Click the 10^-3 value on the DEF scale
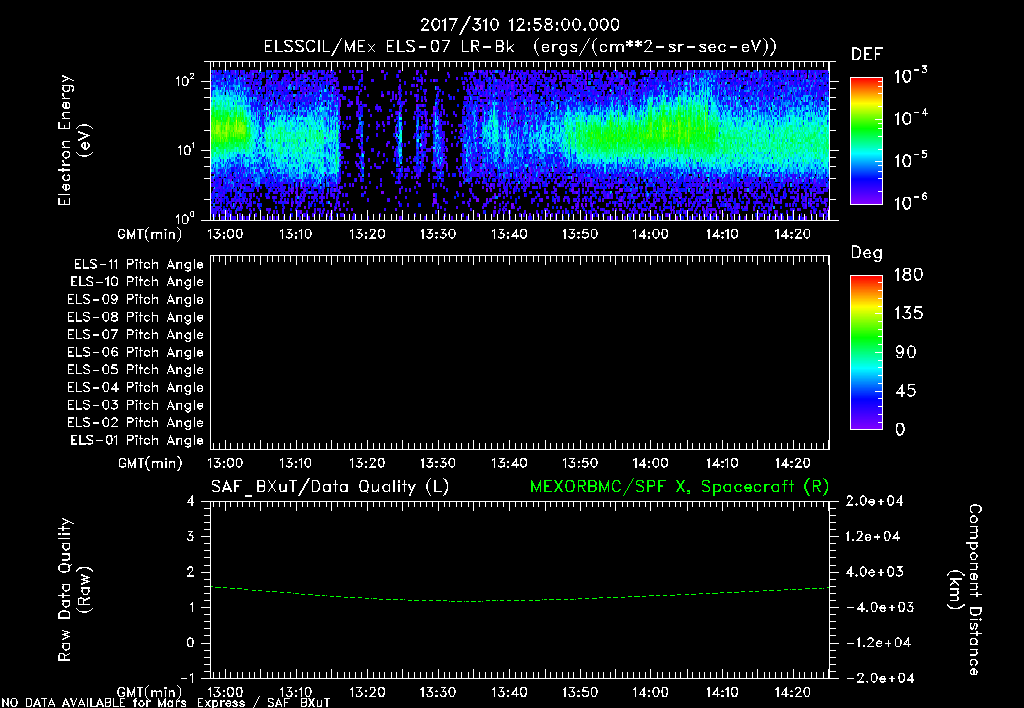The height and width of the screenshot is (708, 1024). [910, 75]
